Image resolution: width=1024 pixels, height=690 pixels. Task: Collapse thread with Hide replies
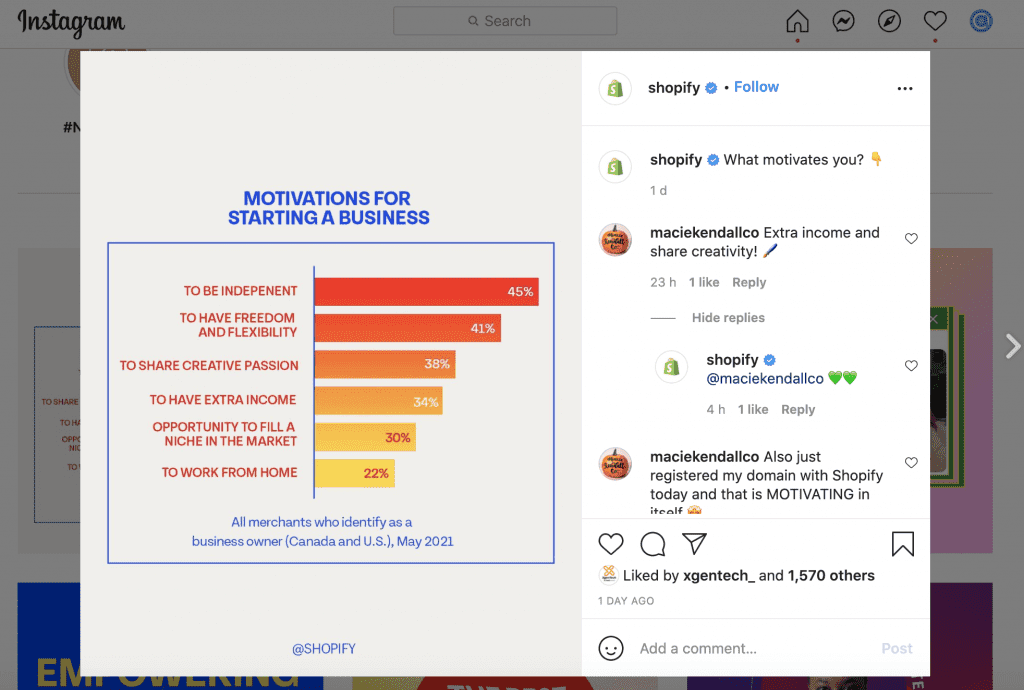(728, 317)
